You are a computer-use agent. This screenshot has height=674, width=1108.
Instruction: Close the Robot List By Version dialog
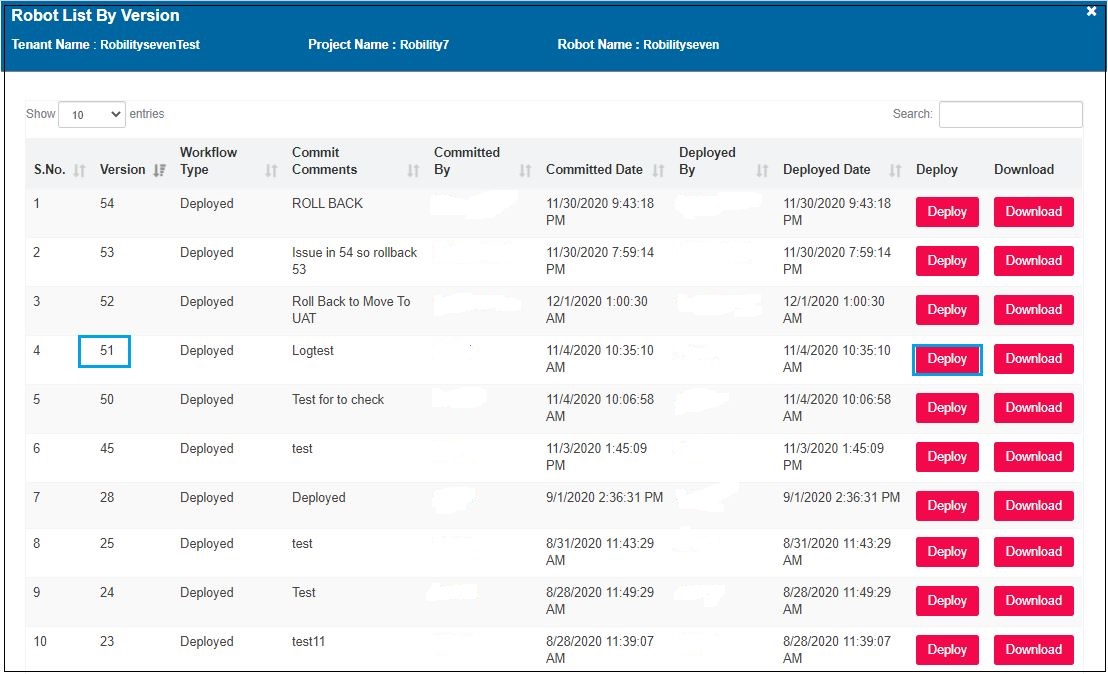[1091, 12]
